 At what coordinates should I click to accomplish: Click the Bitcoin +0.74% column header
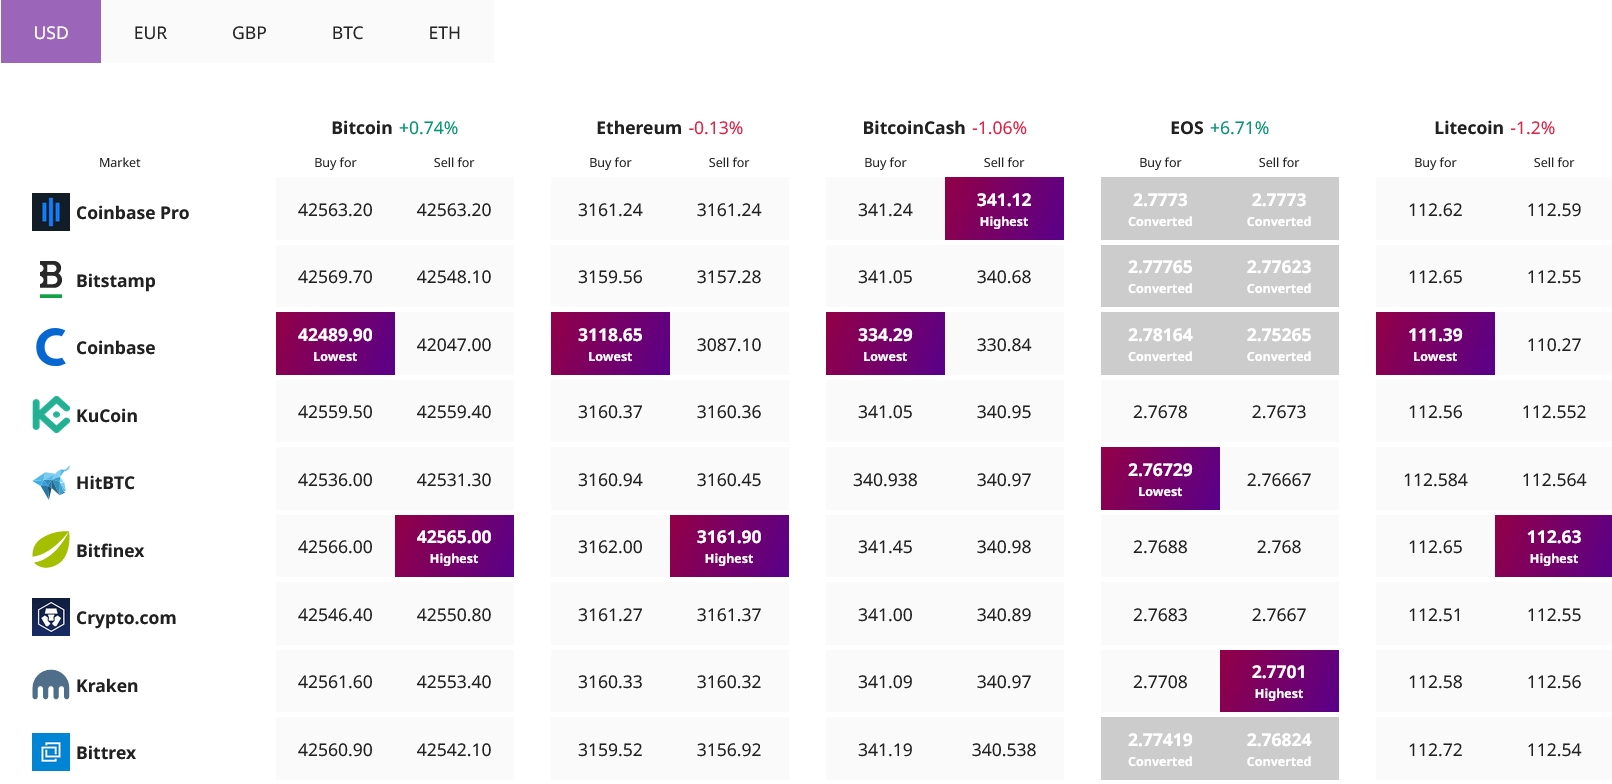pyautogui.click(x=394, y=128)
